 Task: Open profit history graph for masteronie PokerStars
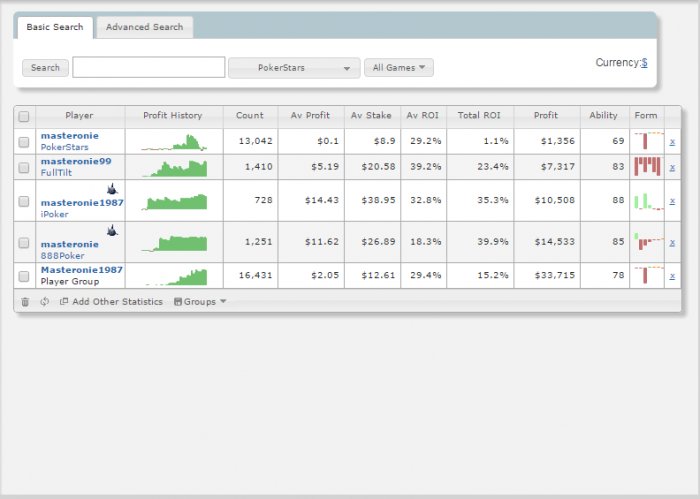(174, 142)
